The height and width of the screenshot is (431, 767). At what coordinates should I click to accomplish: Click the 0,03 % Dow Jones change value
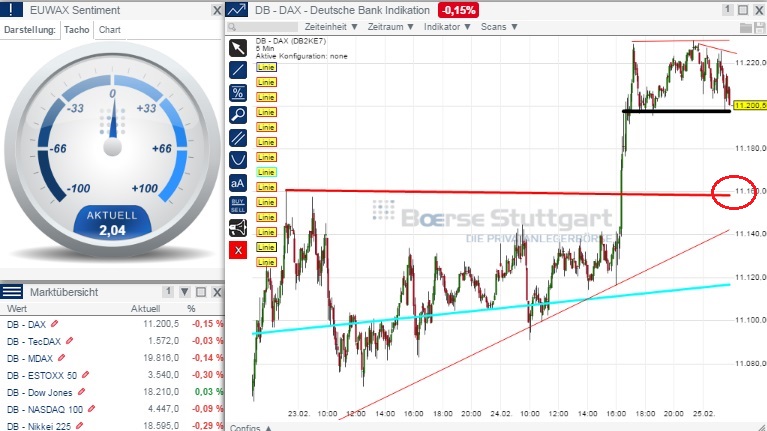click(x=208, y=392)
